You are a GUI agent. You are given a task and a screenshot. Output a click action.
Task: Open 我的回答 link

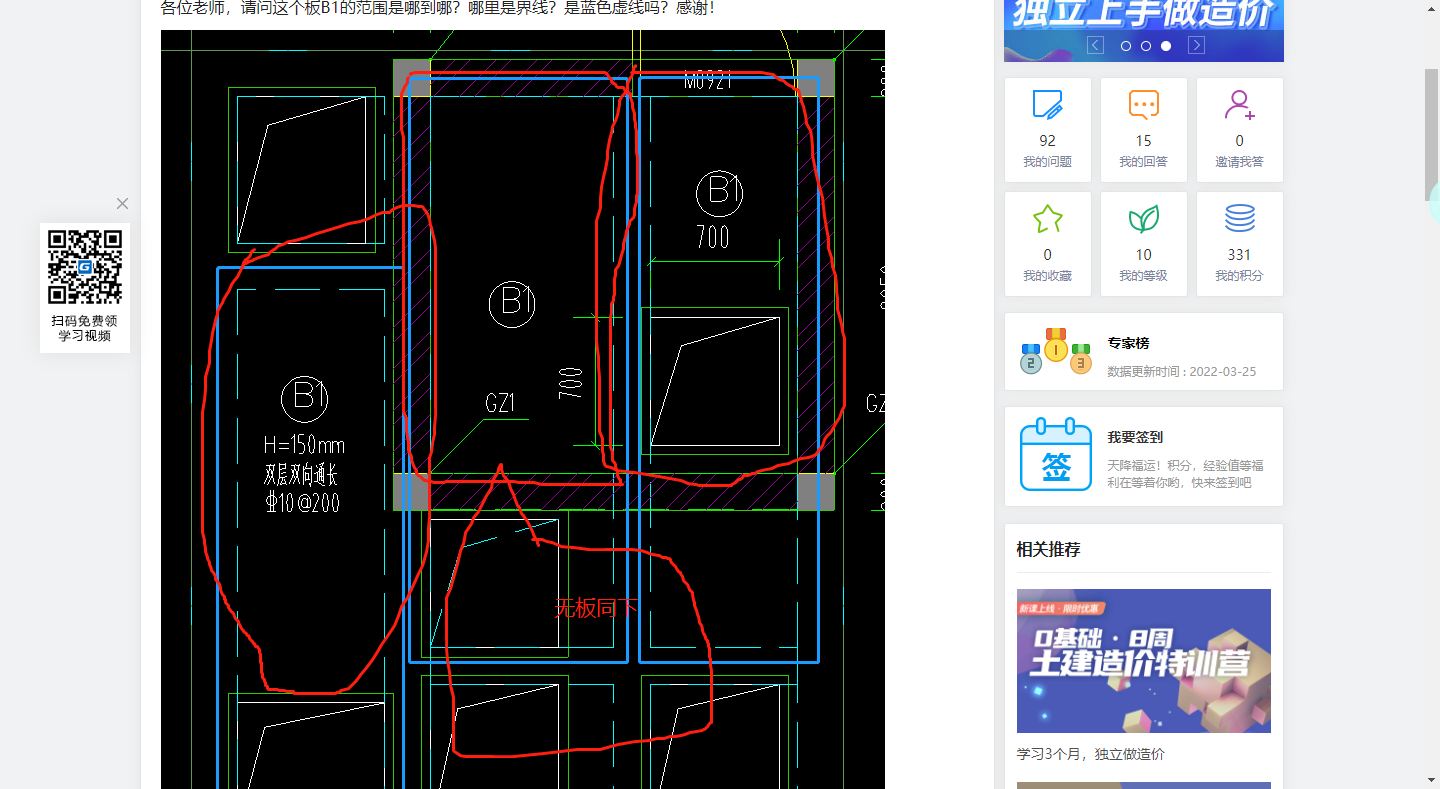[1143, 162]
